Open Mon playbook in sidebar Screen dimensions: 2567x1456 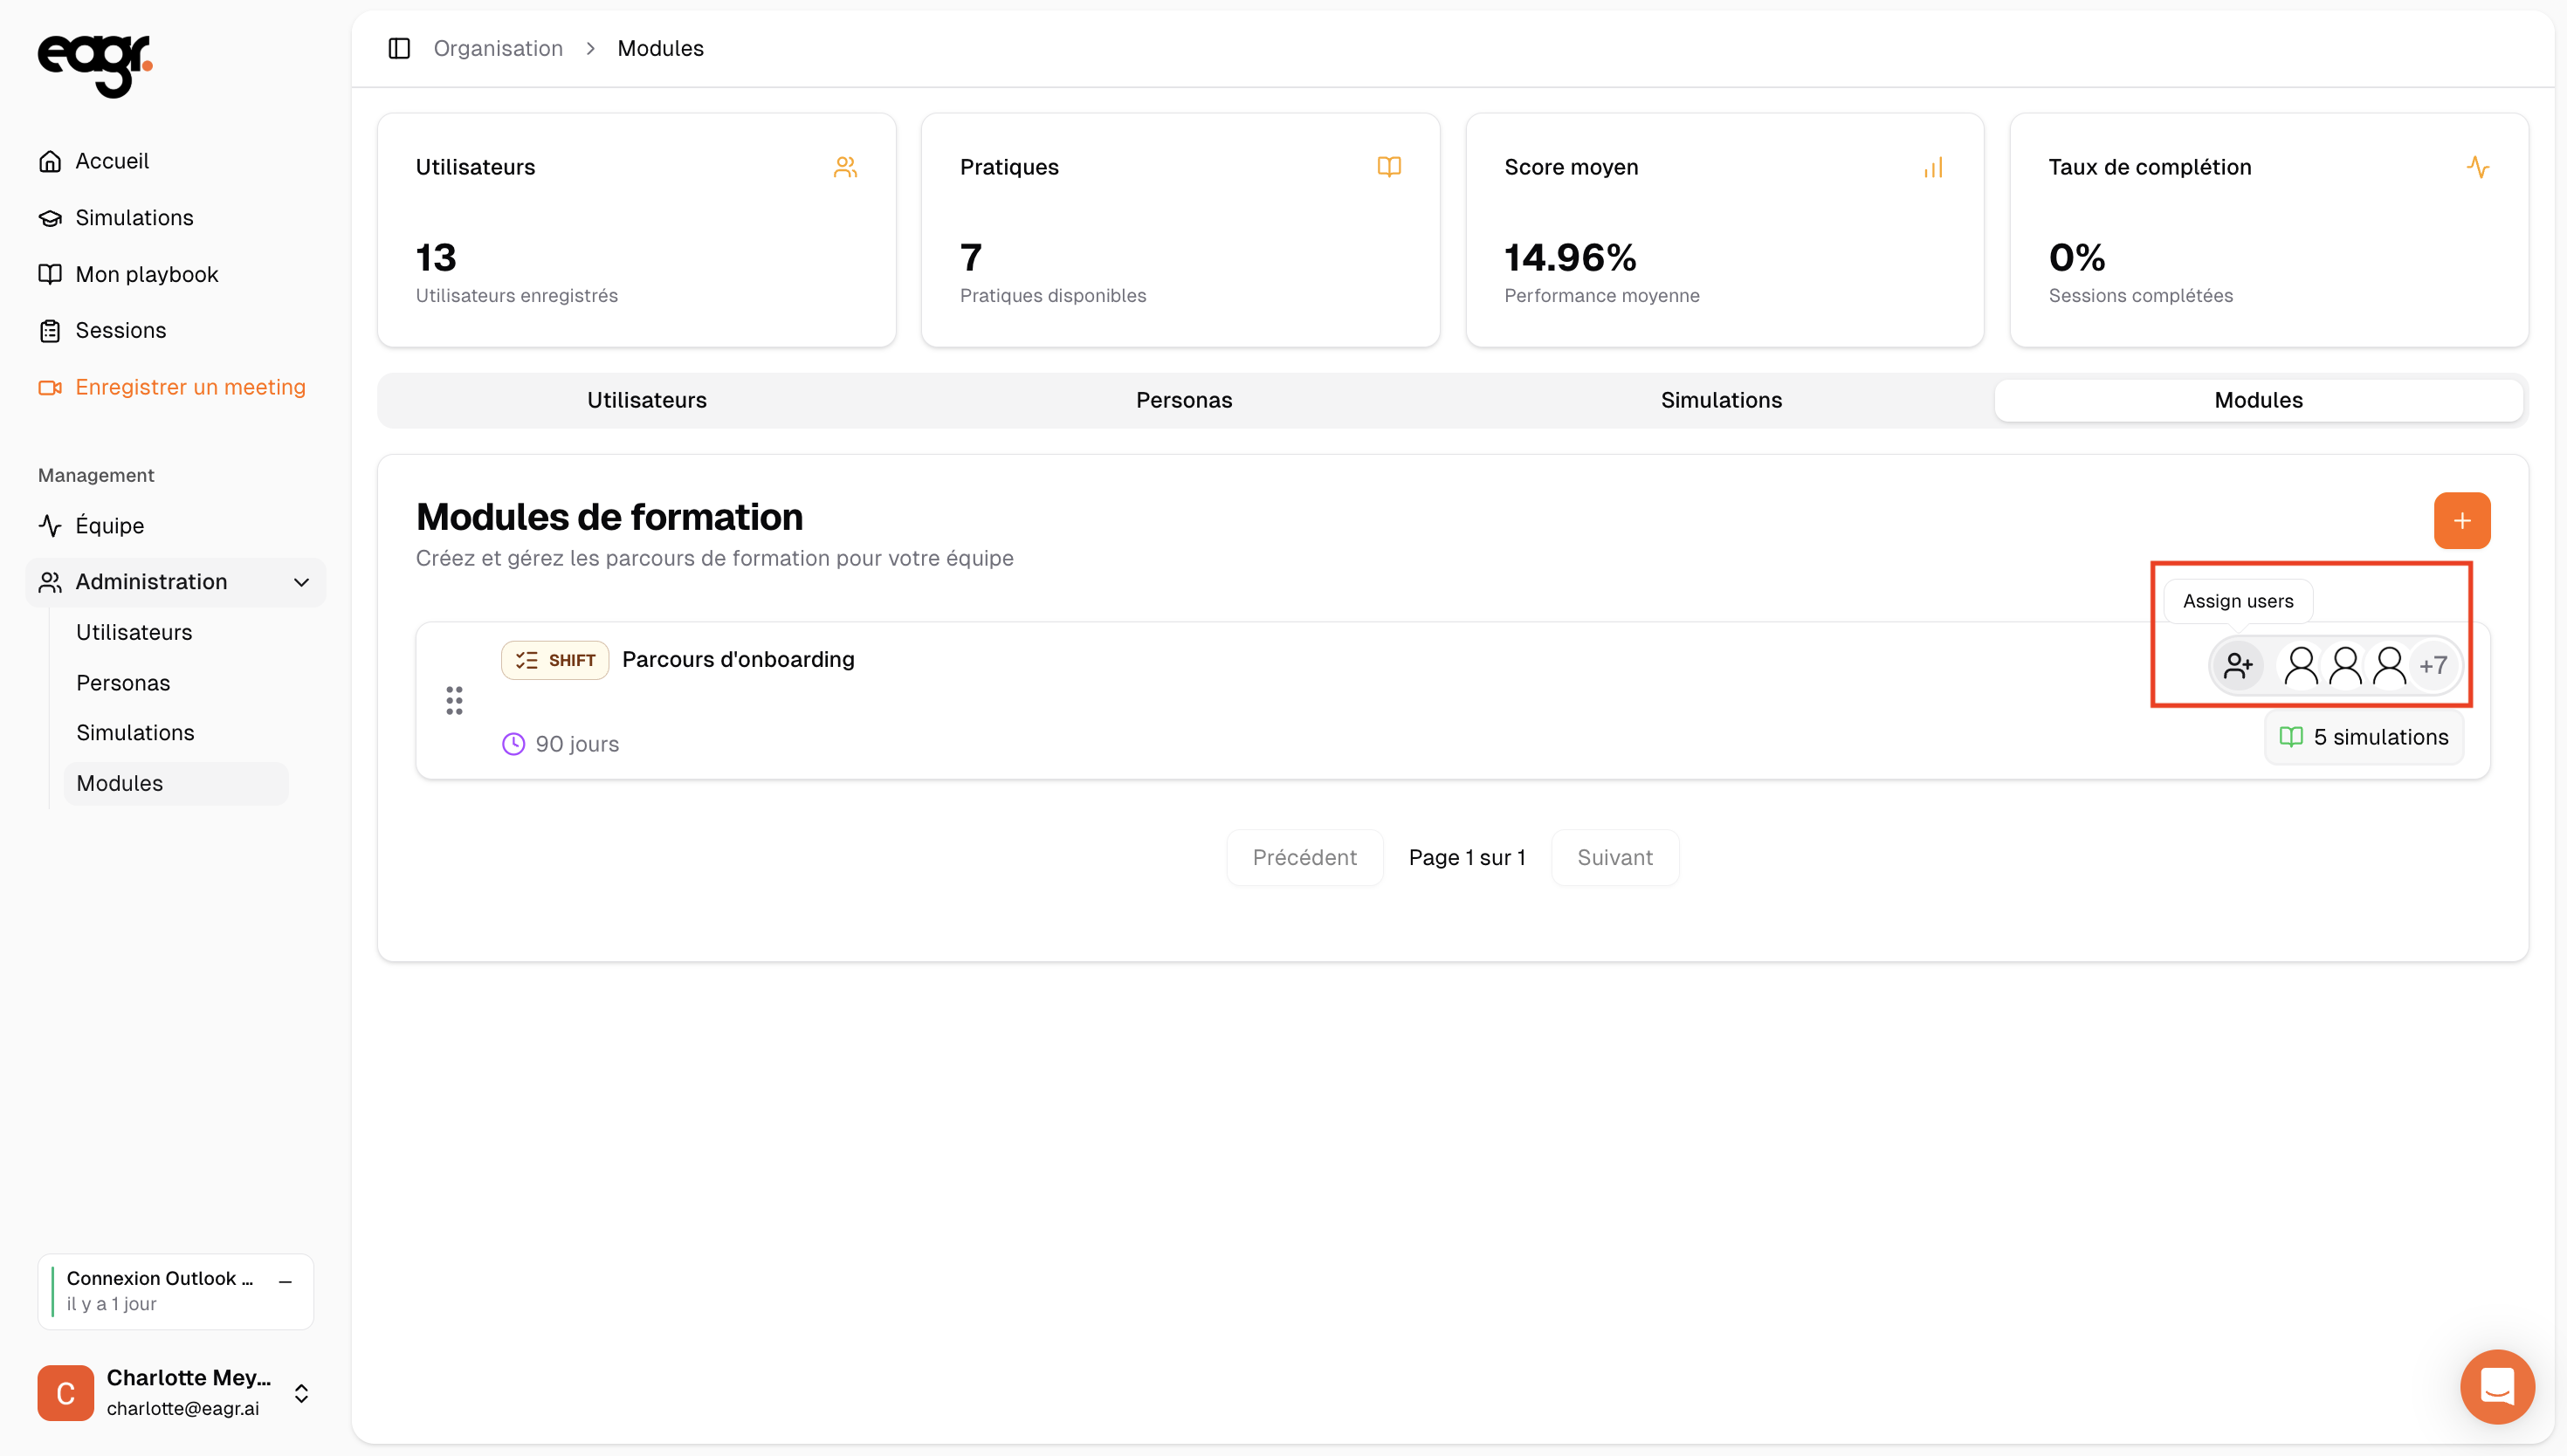146,274
